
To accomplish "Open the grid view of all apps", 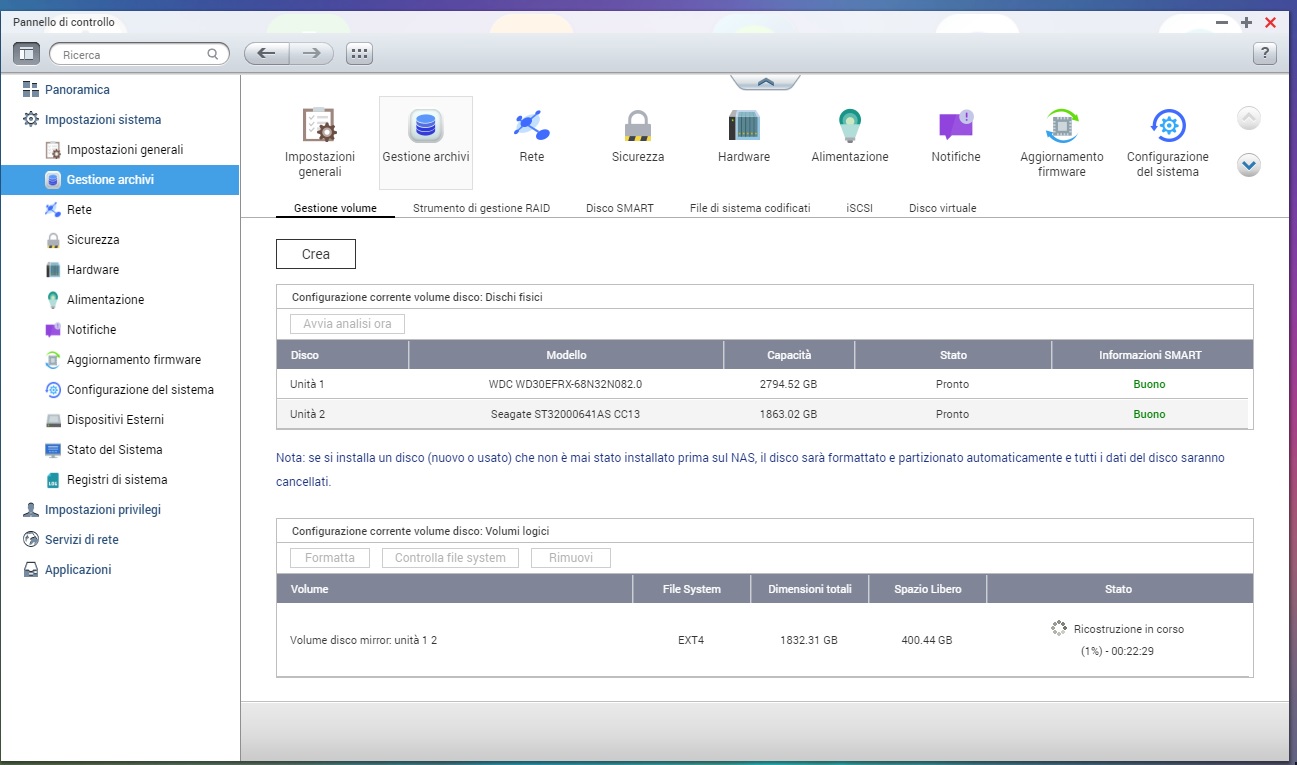I will coord(359,54).
